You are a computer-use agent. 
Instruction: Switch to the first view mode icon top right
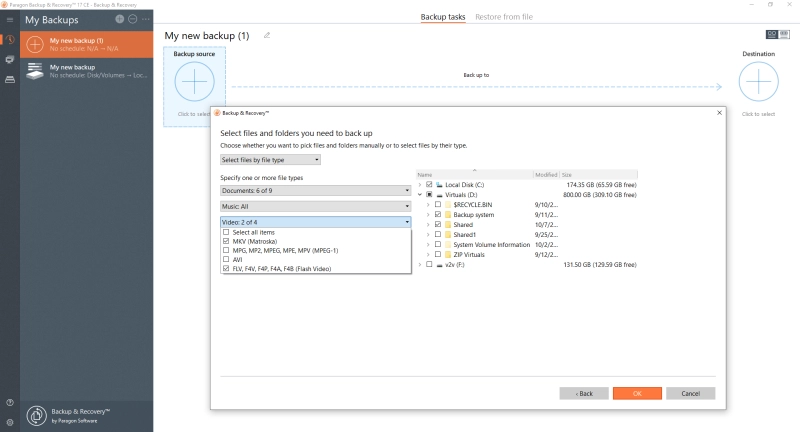[x=772, y=34]
